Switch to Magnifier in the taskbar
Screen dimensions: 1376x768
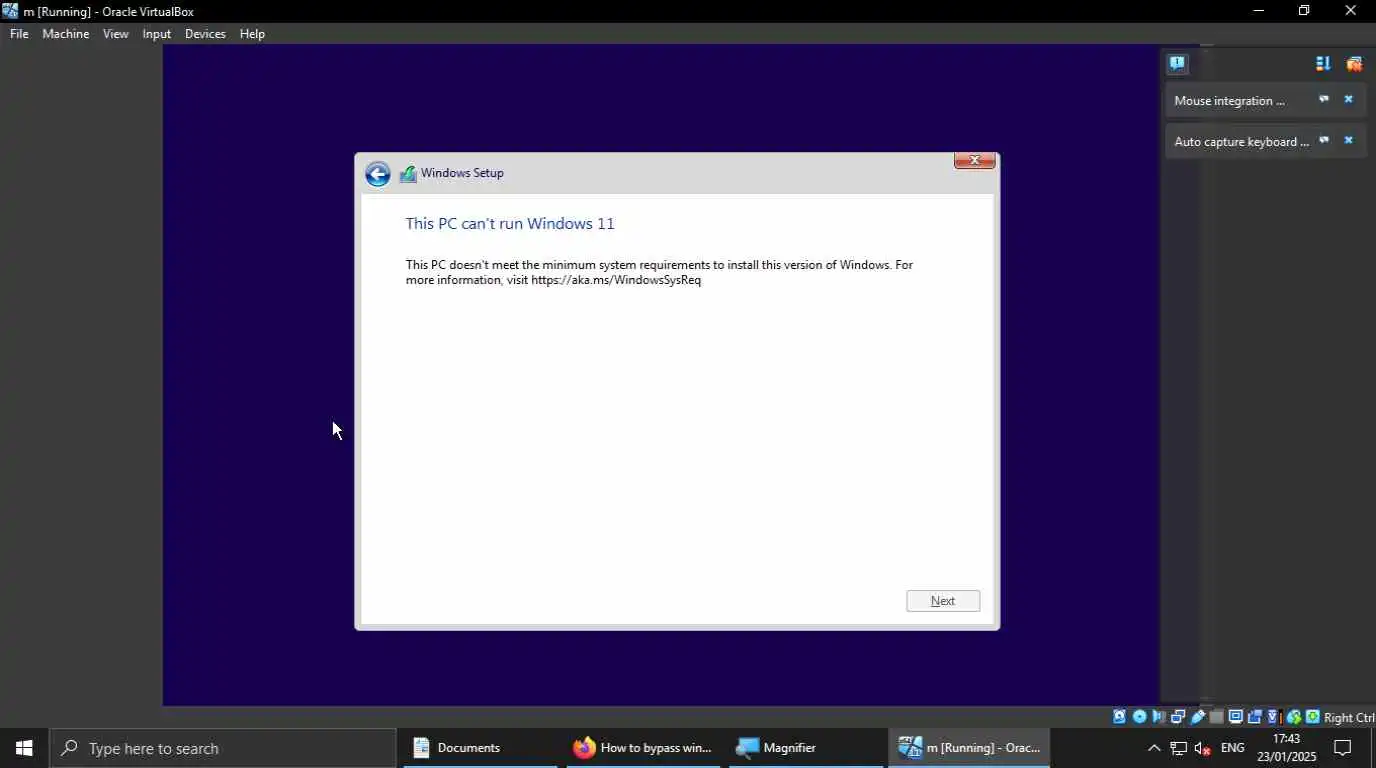click(x=806, y=748)
